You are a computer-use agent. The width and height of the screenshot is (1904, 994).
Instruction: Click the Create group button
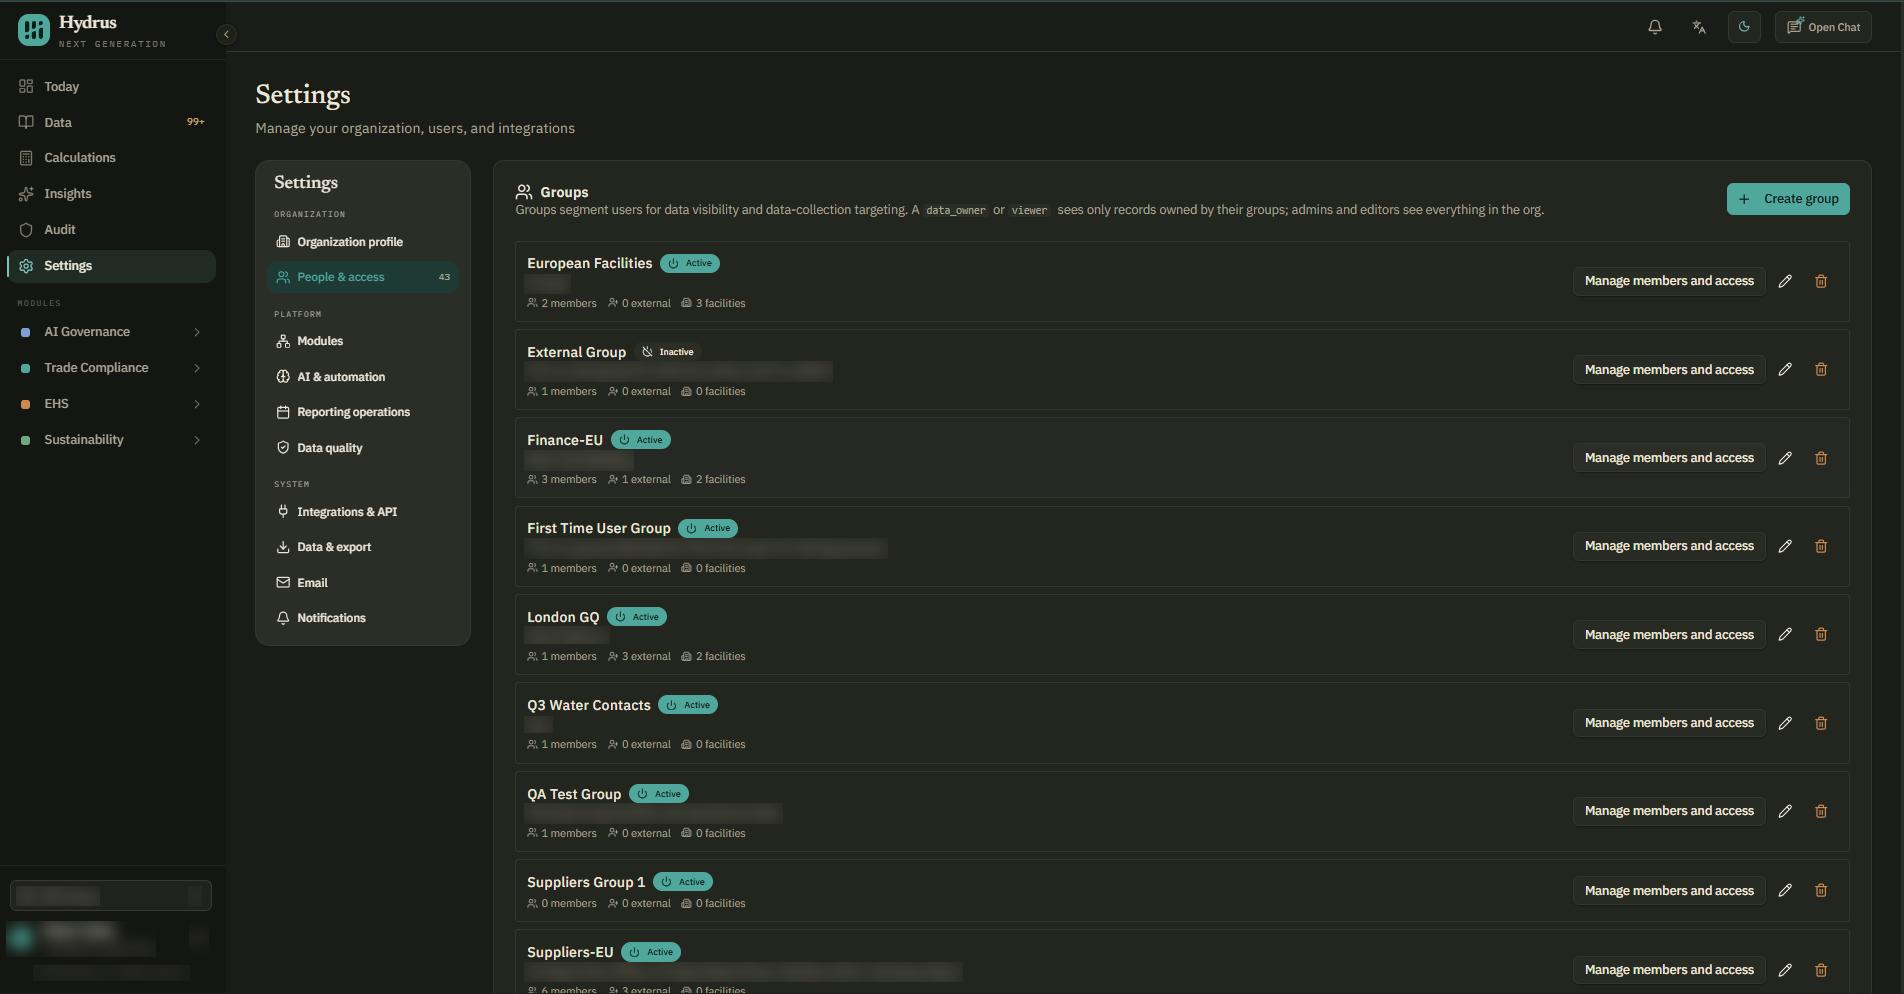[1788, 199]
